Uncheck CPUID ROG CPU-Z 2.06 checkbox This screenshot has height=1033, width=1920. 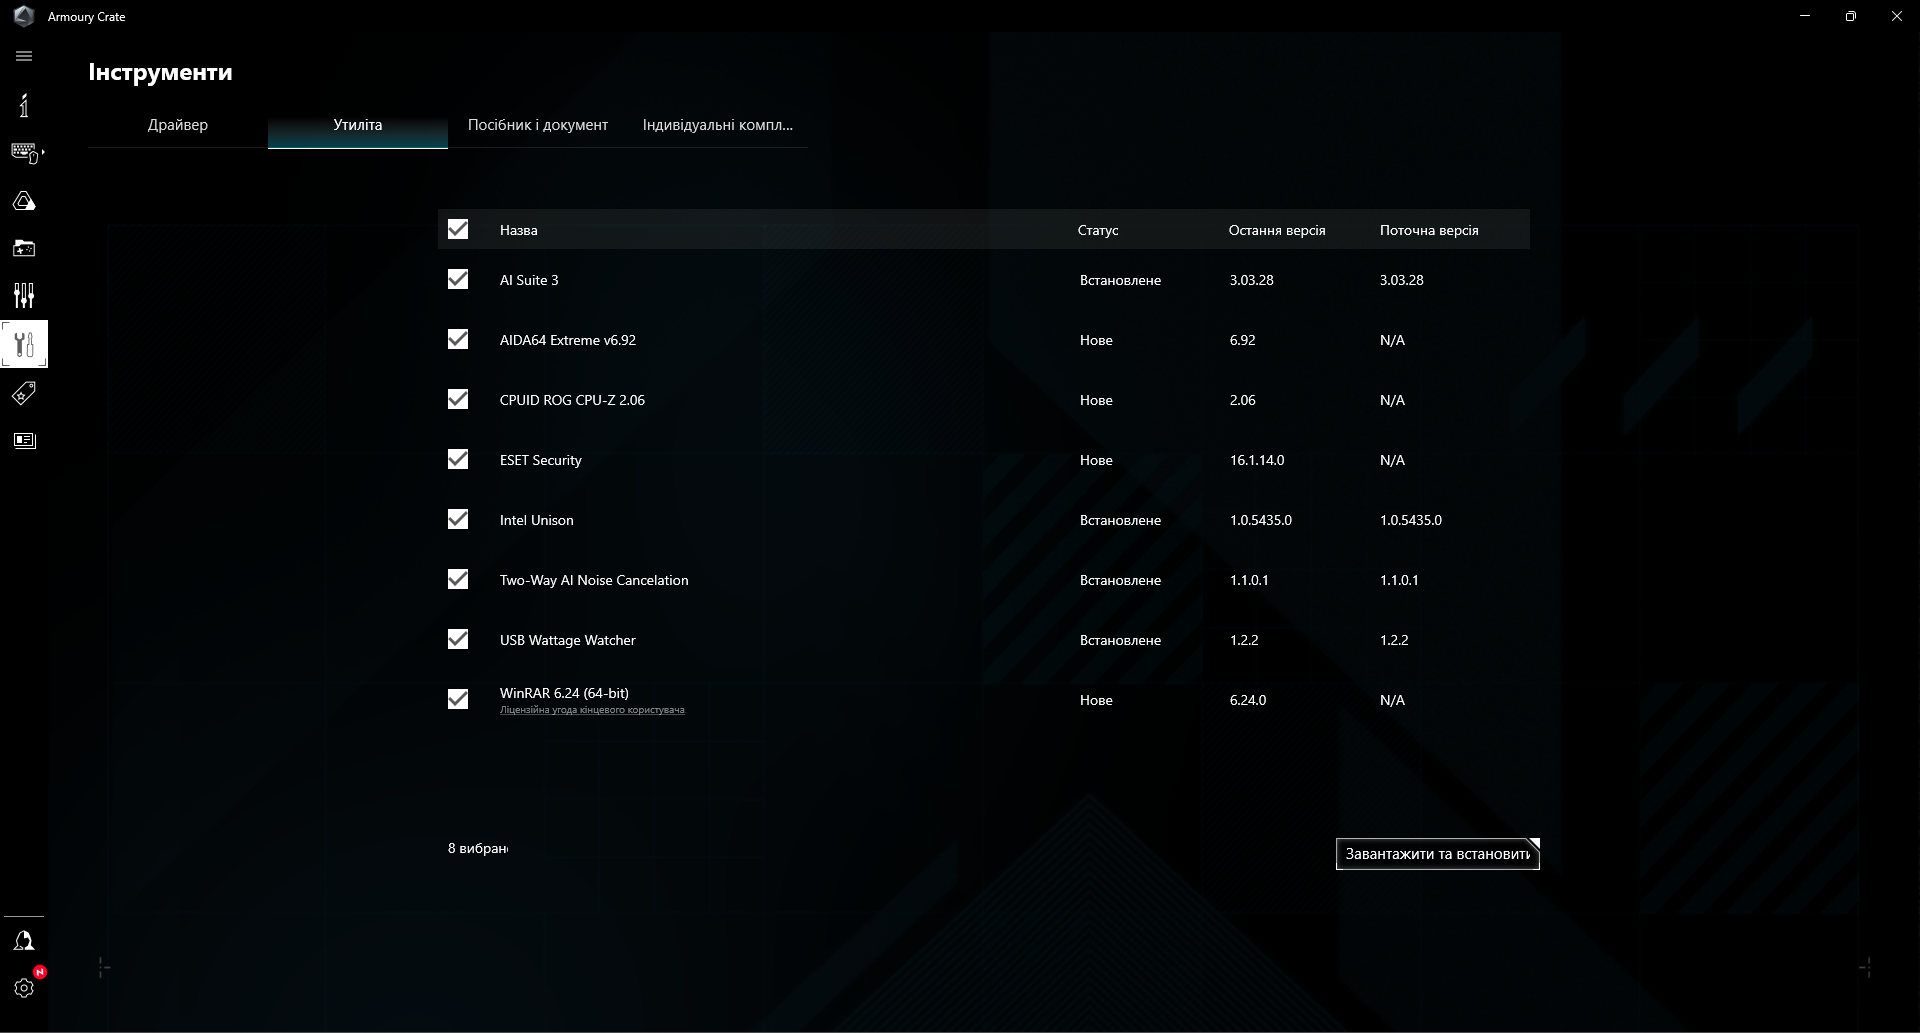coord(458,400)
